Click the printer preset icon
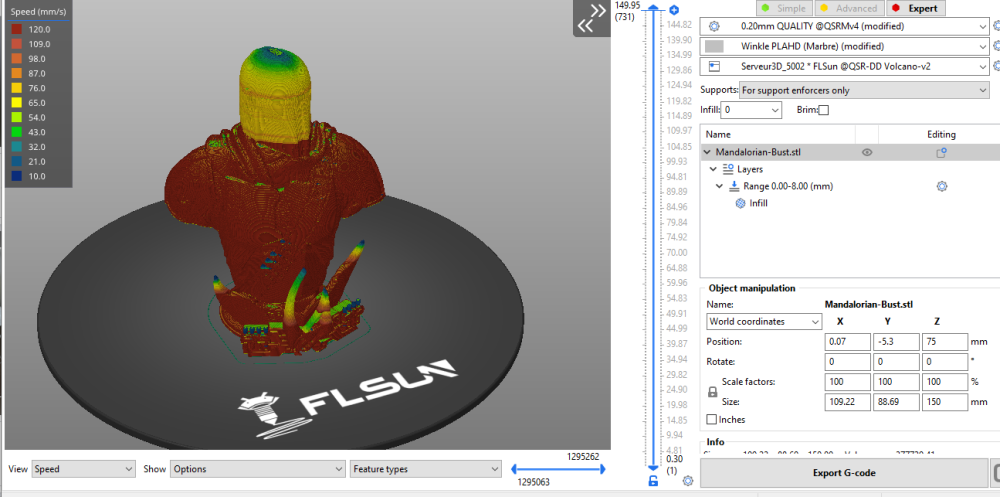 click(714, 66)
